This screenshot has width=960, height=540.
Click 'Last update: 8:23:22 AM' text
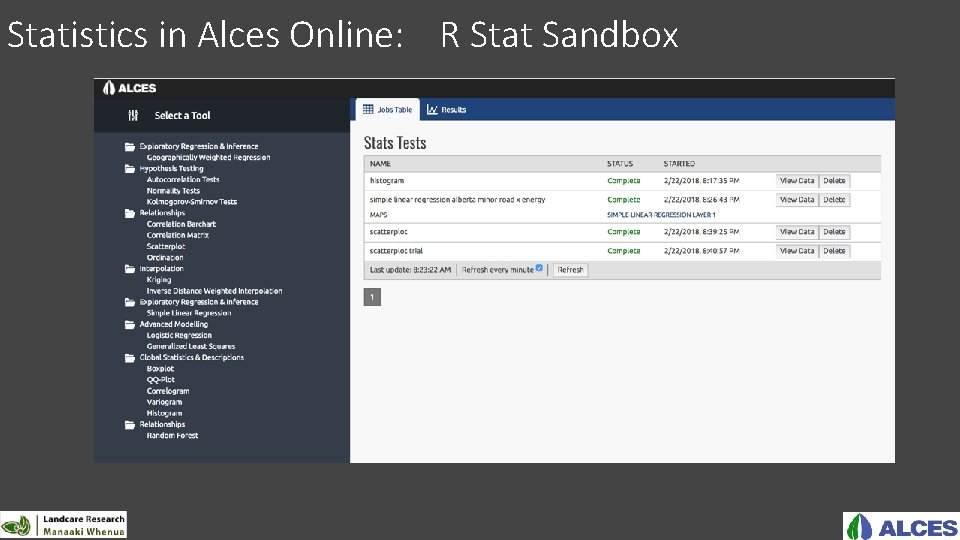point(410,270)
